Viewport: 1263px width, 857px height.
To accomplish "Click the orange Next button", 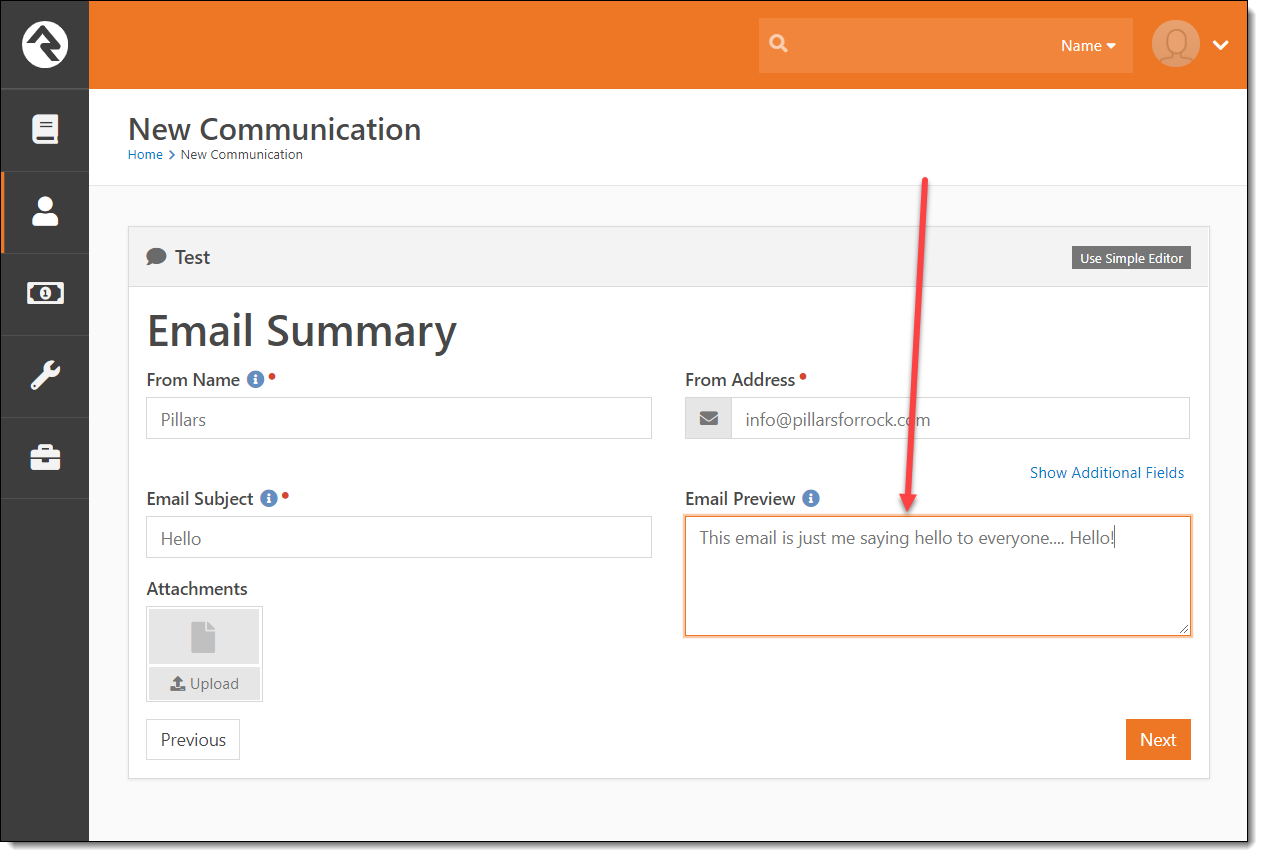I will point(1158,739).
